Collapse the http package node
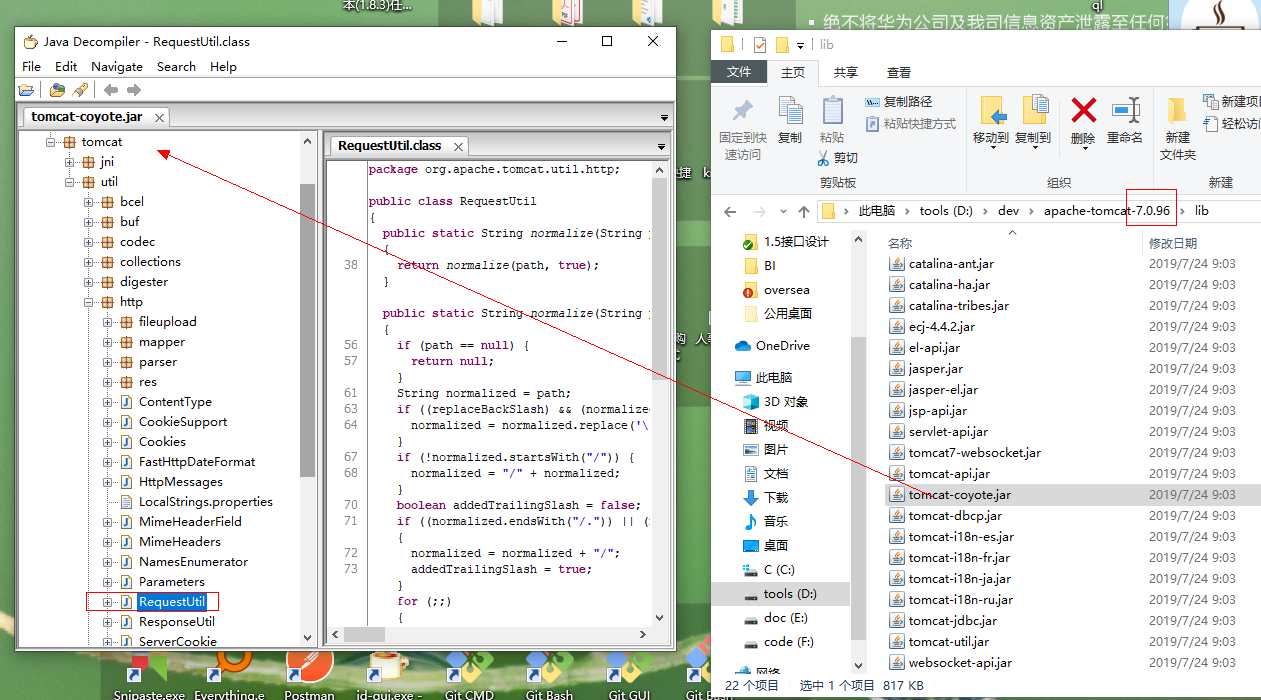Screen dimensions: 1261x700 click(89, 302)
